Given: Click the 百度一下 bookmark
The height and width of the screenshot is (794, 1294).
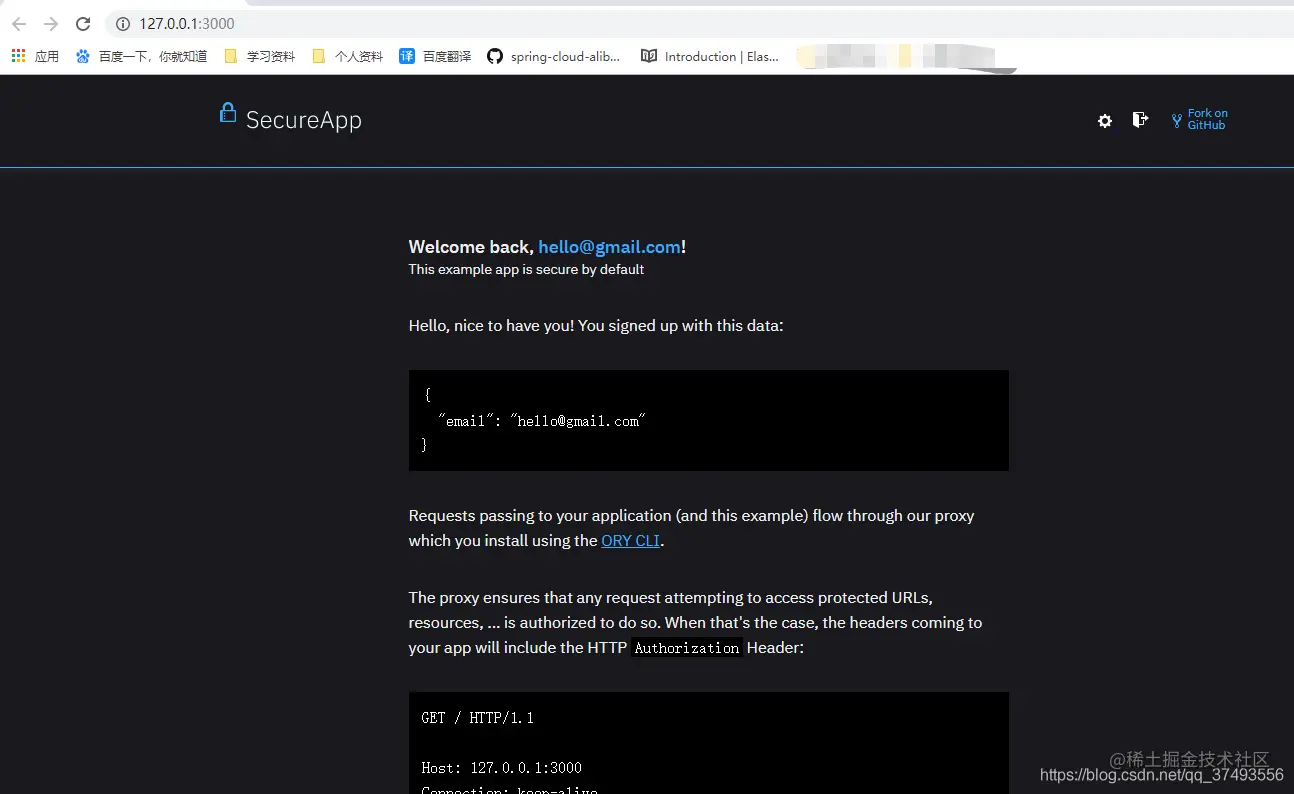Looking at the screenshot, I should pos(140,56).
